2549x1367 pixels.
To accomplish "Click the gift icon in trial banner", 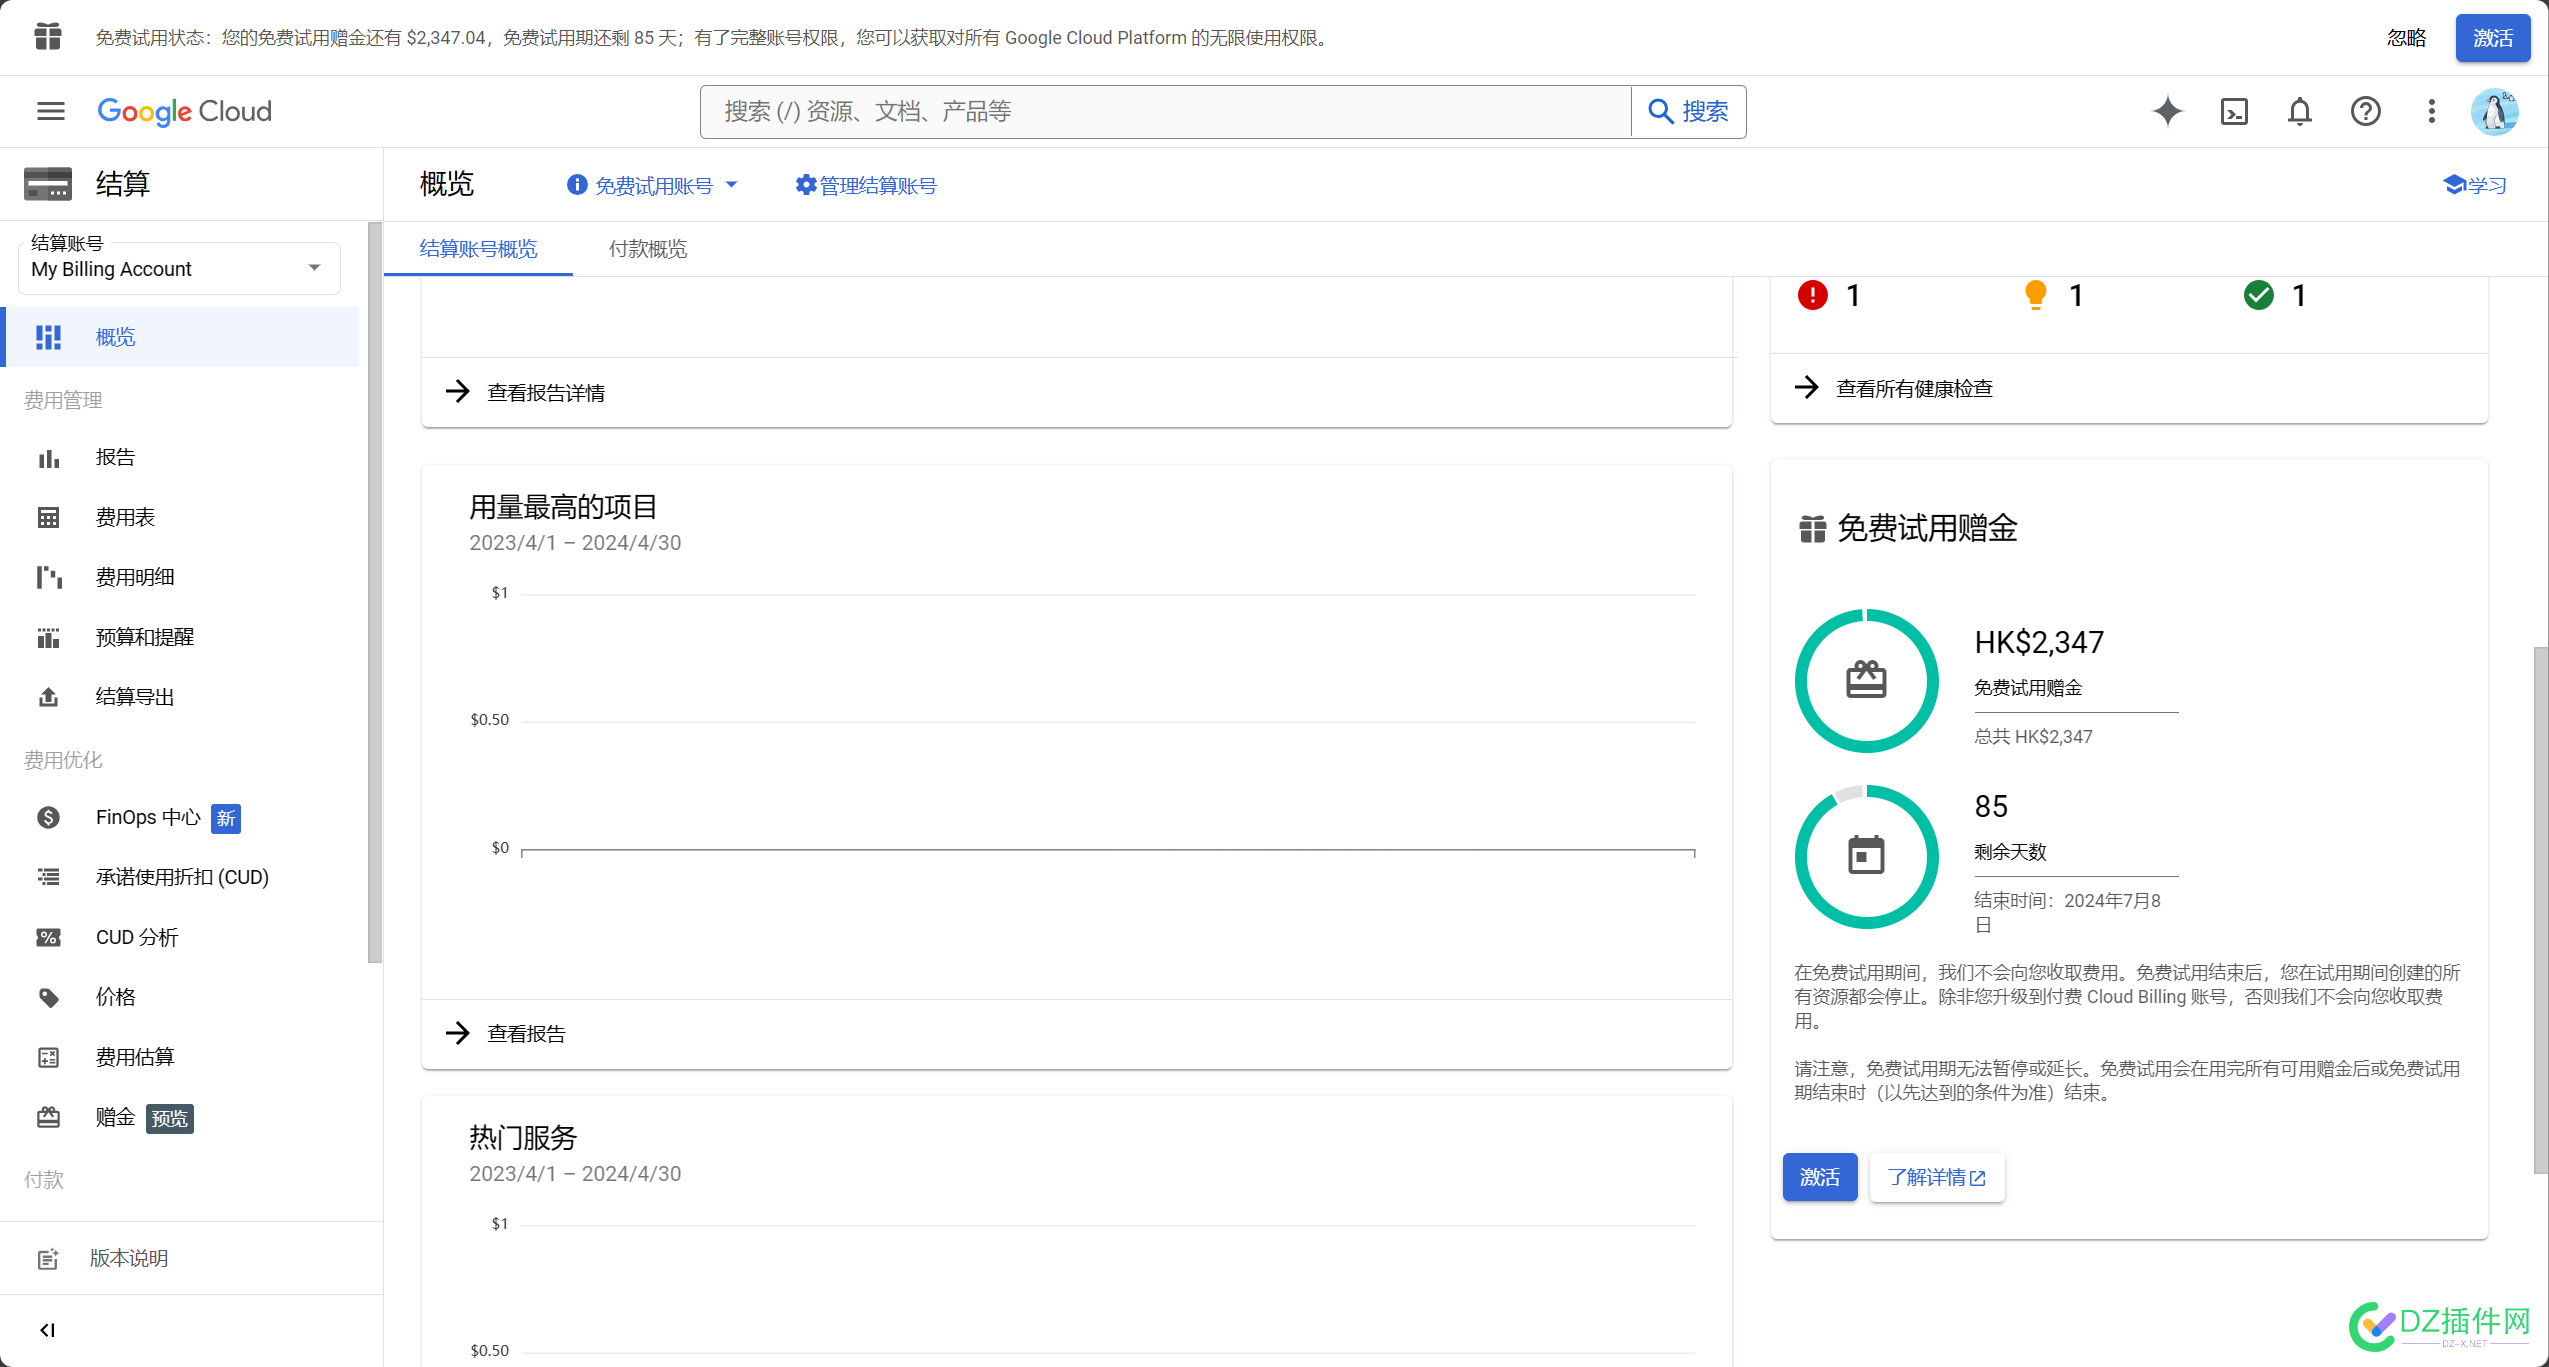I will [48, 37].
